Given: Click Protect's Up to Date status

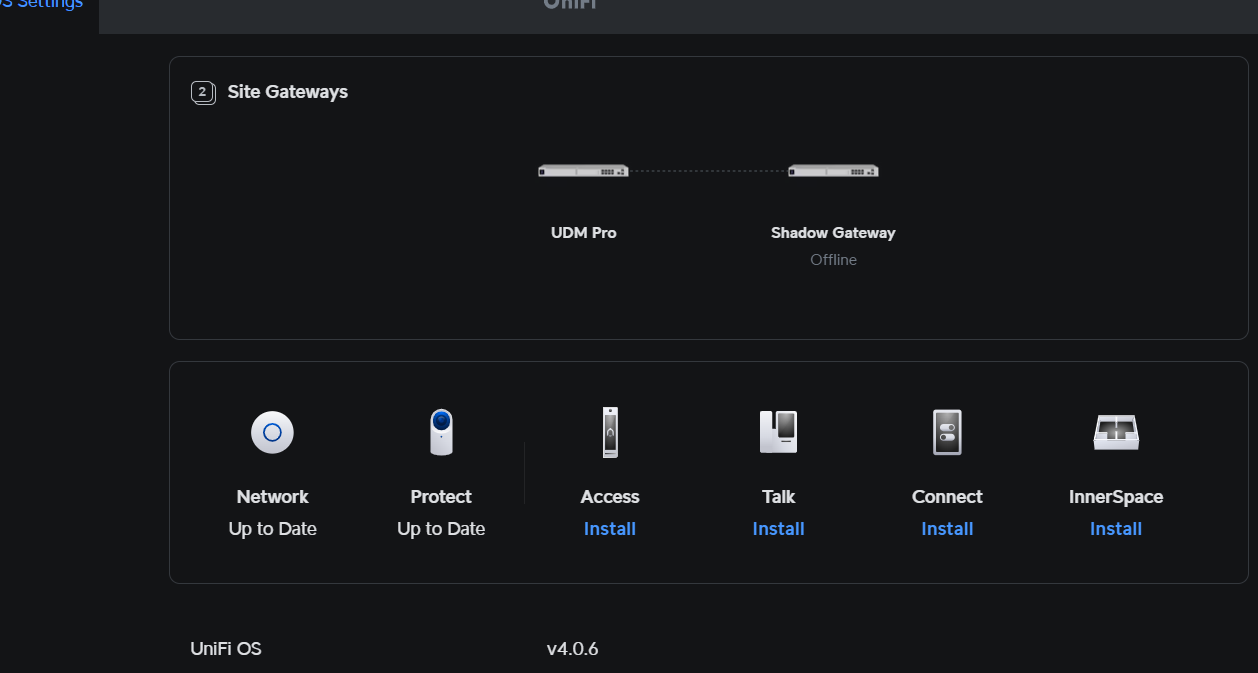Looking at the screenshot, I should point(441,529).
